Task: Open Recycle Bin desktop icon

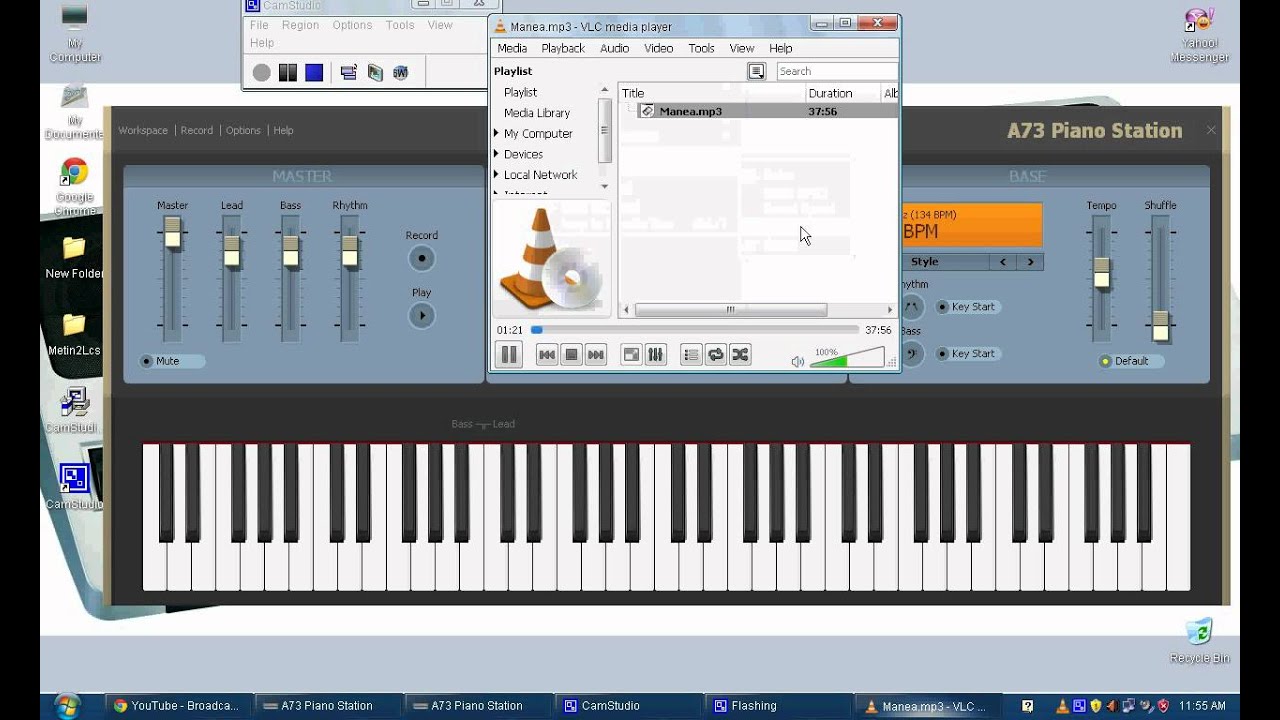Action: pyautogui.click(x=1199, y=641)
